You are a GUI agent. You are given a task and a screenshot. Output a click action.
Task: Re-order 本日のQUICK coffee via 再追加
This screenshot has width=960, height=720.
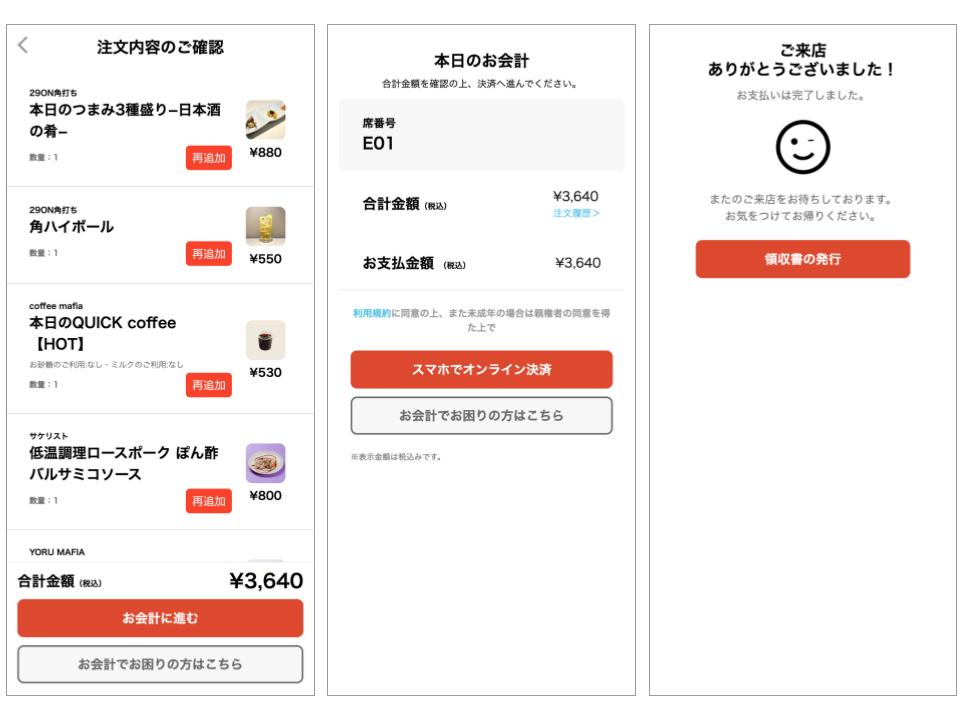click(x=208, y=385)
